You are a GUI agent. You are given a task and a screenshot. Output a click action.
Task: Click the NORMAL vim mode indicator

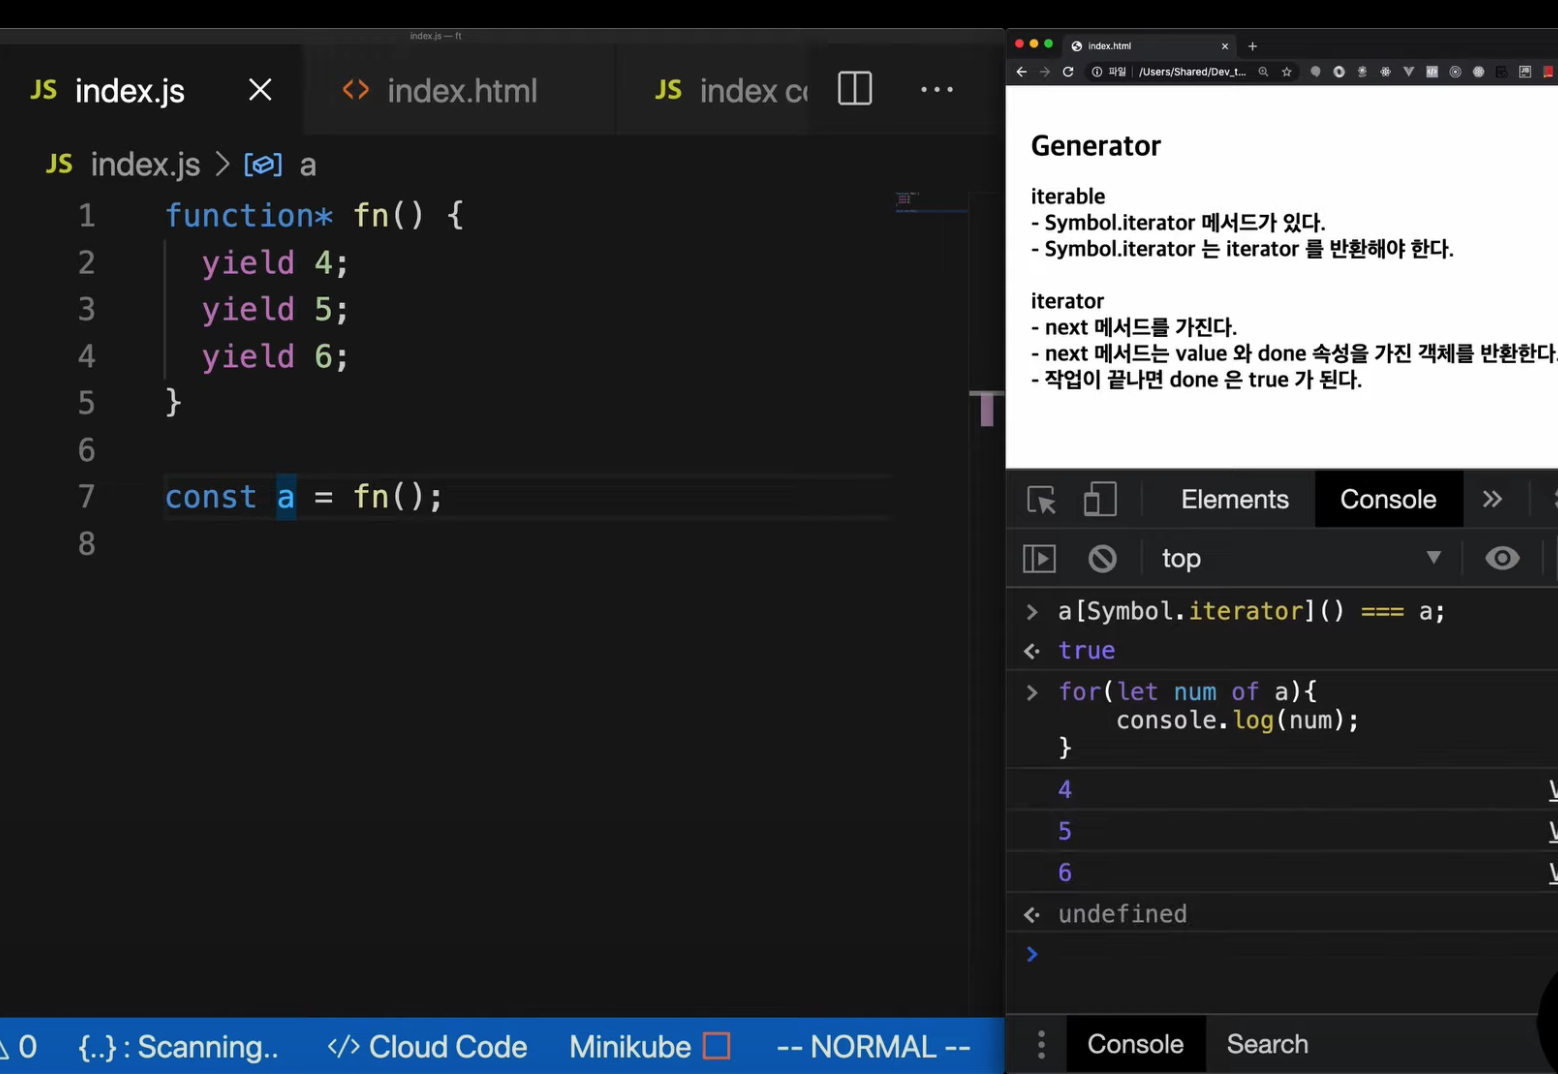point(873,1047)
